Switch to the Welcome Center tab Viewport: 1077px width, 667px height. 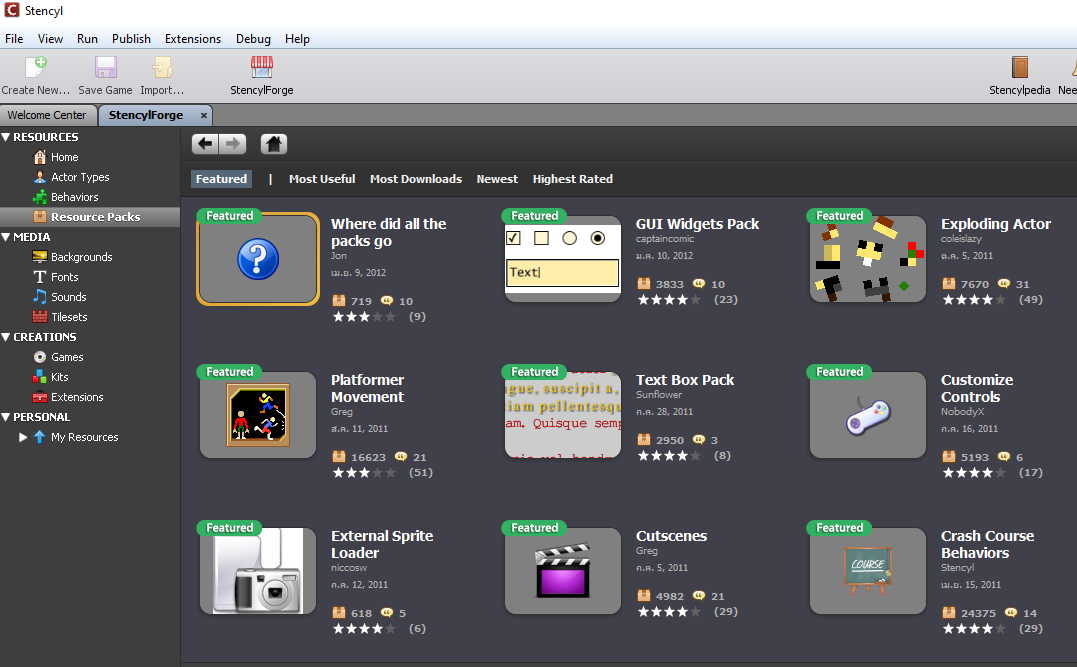47,115
